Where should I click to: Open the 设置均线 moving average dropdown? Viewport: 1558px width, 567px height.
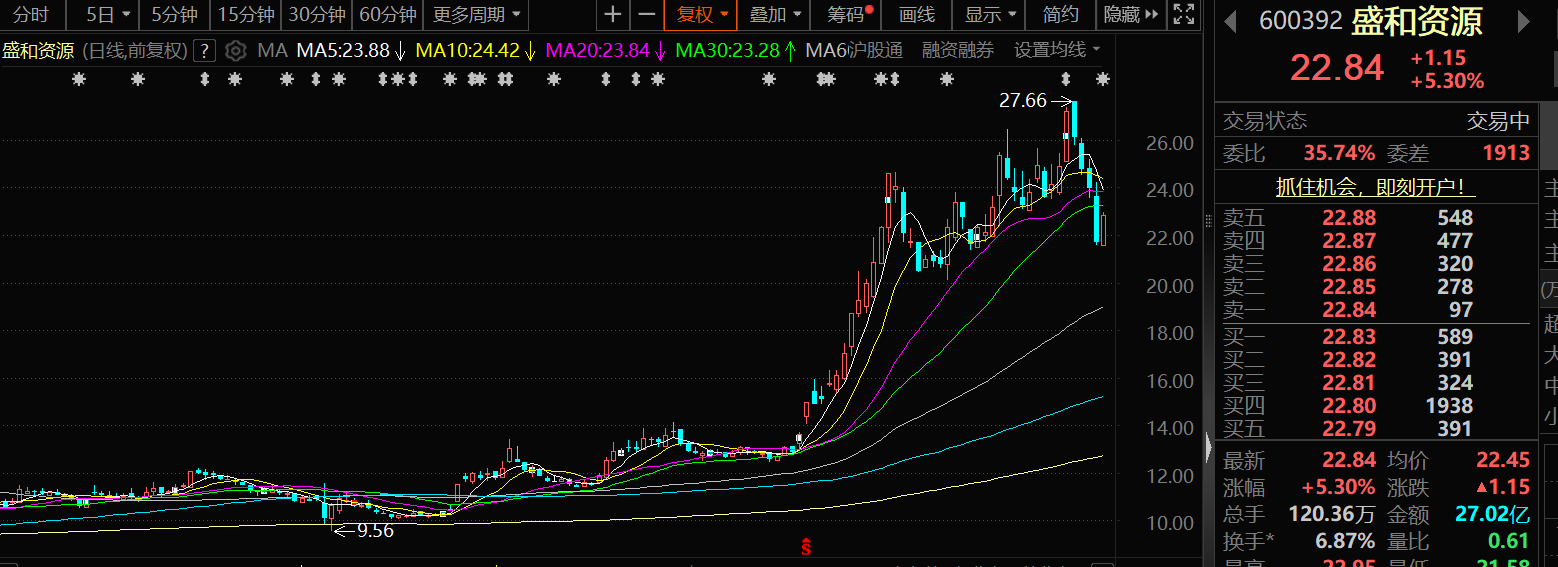click(1057, 51)
